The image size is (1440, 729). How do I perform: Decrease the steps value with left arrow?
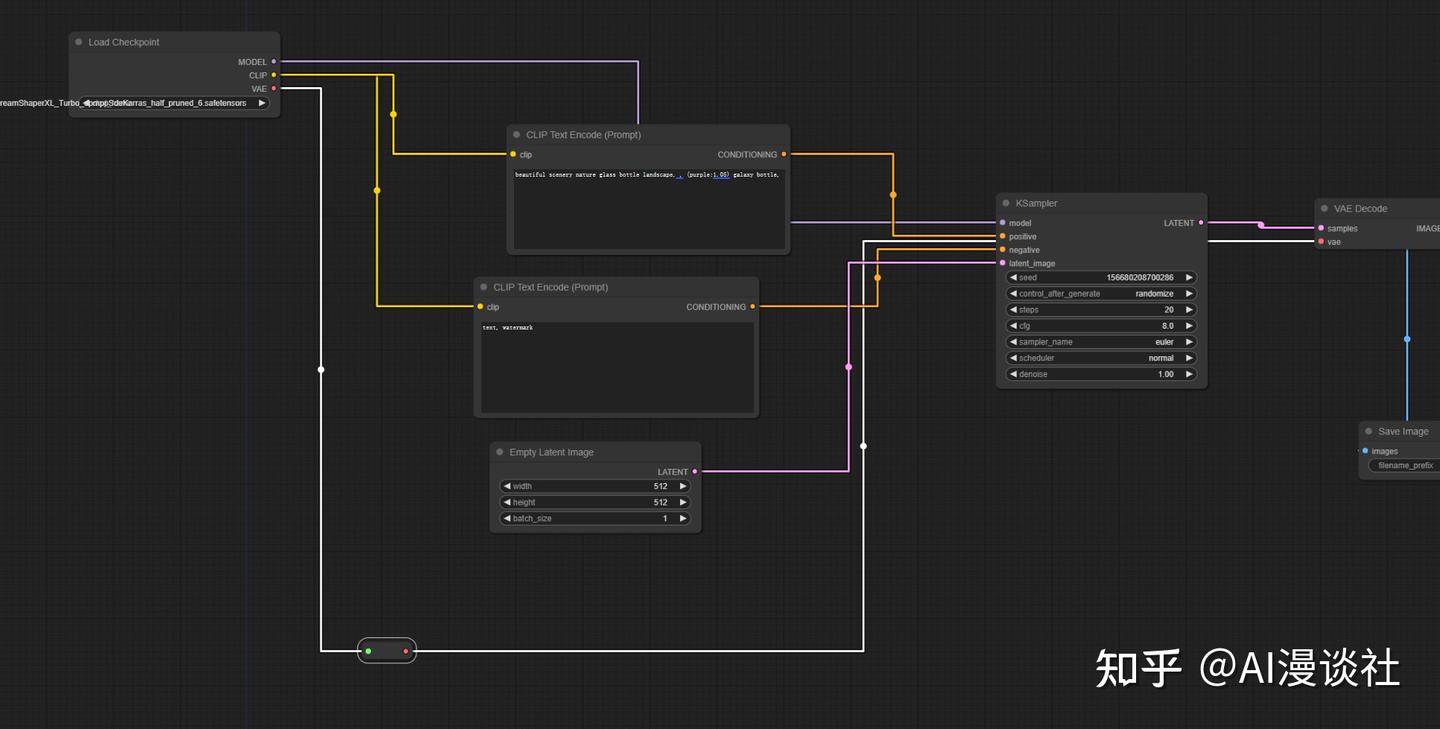(x=1012, y=310)
